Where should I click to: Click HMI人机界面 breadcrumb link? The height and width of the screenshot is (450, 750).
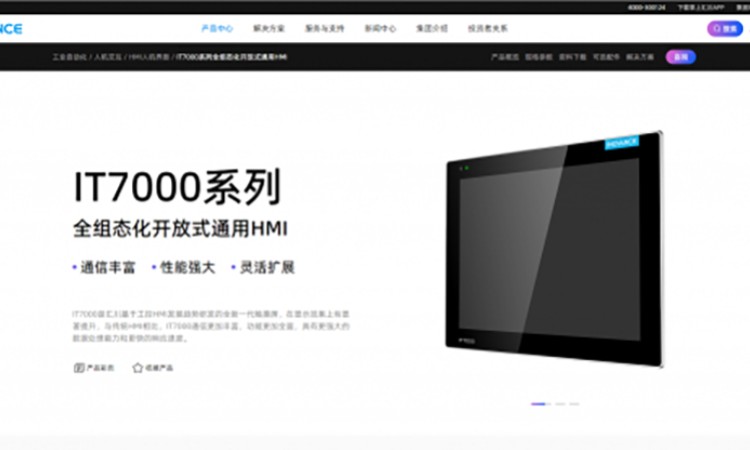(x=148, y=58)
